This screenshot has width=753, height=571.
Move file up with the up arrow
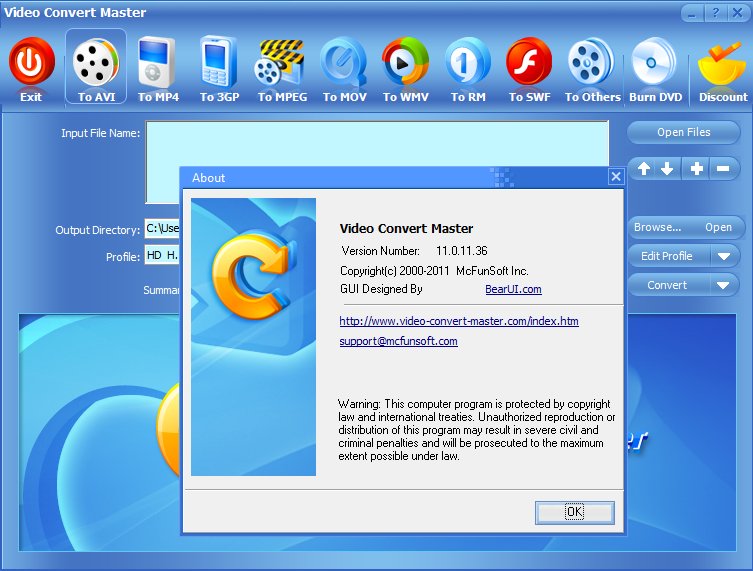tap(644, 169)
